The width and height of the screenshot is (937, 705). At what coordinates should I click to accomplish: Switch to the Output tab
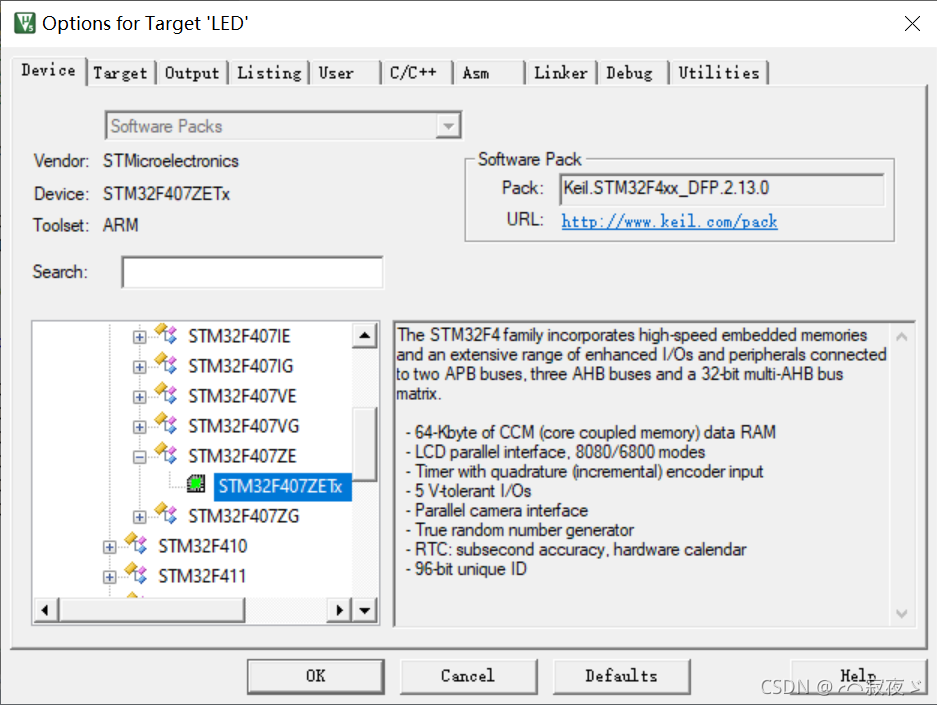click(192, 73)
